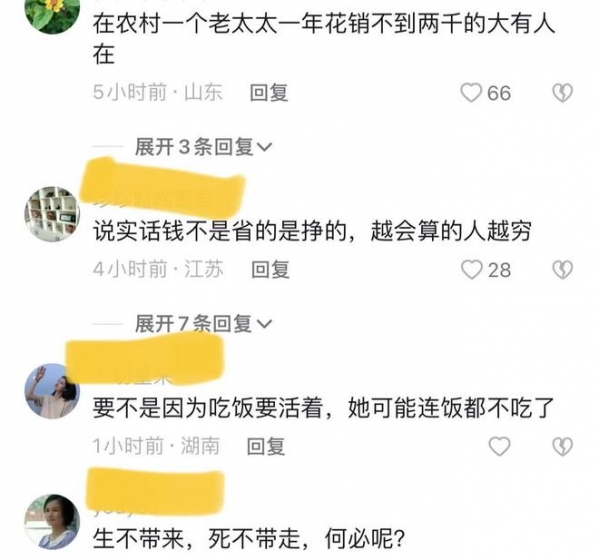The width and height of the screenshot is (600, 560).
Task: Reply (回复) to the Hunan comment
Action: [x=266, y=446]
